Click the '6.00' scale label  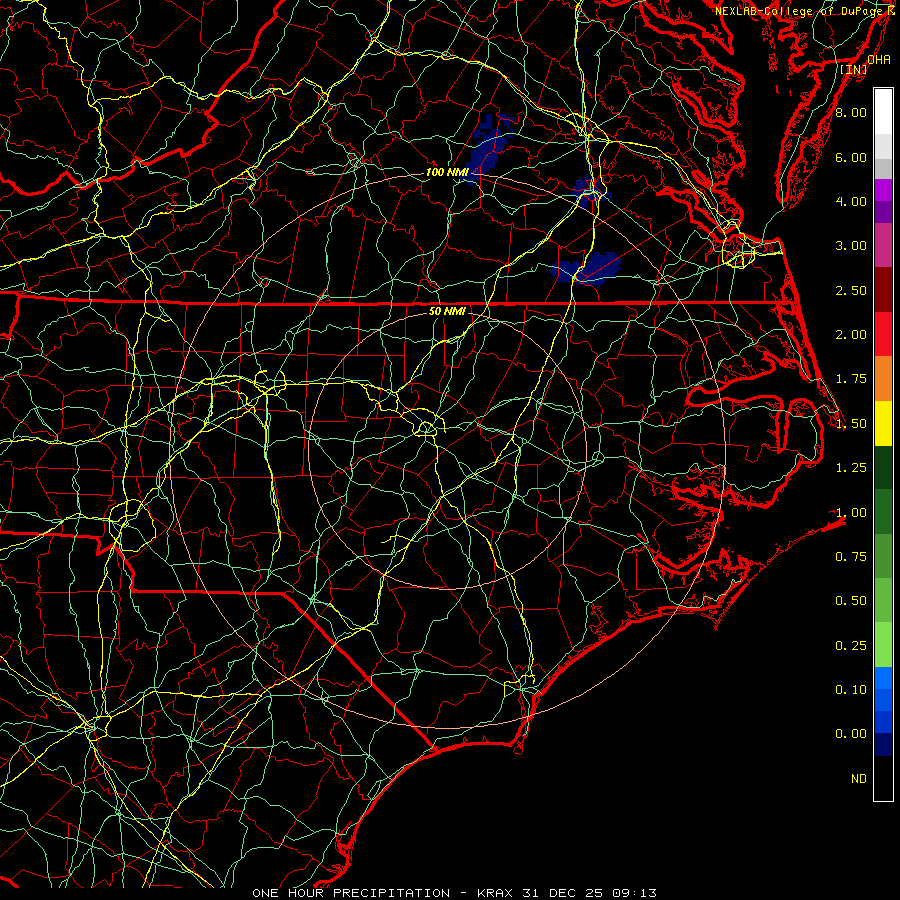[x=851, y=157]
